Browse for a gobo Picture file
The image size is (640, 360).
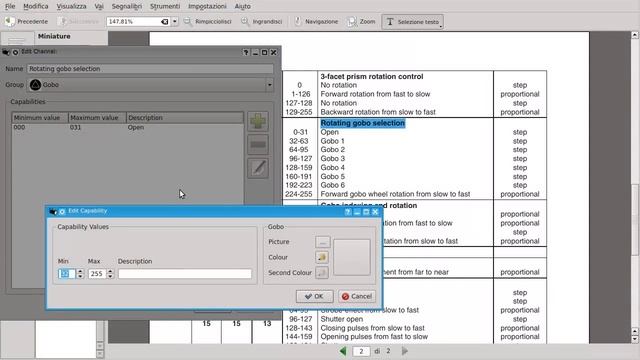tap(322, 242)
